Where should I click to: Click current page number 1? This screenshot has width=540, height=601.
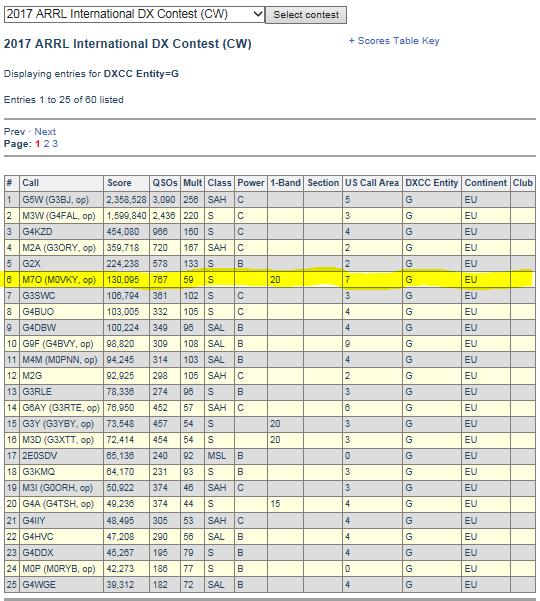38,144
